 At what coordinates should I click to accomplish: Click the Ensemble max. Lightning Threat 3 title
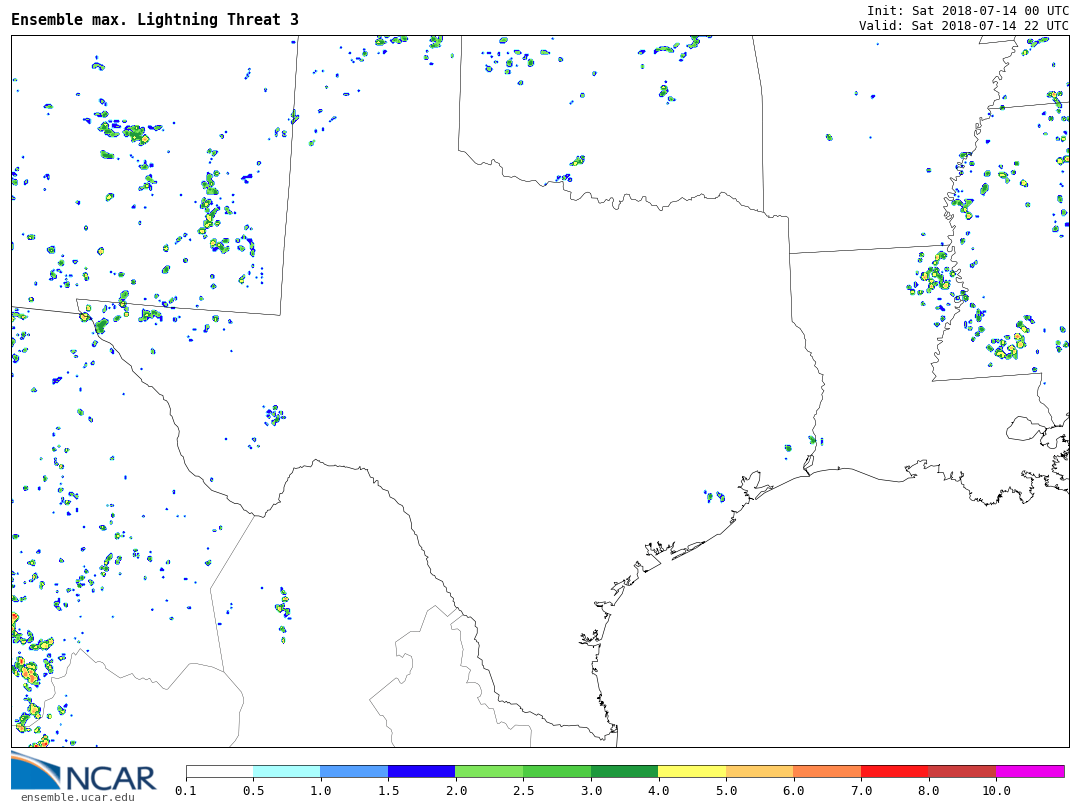(155, 19)
